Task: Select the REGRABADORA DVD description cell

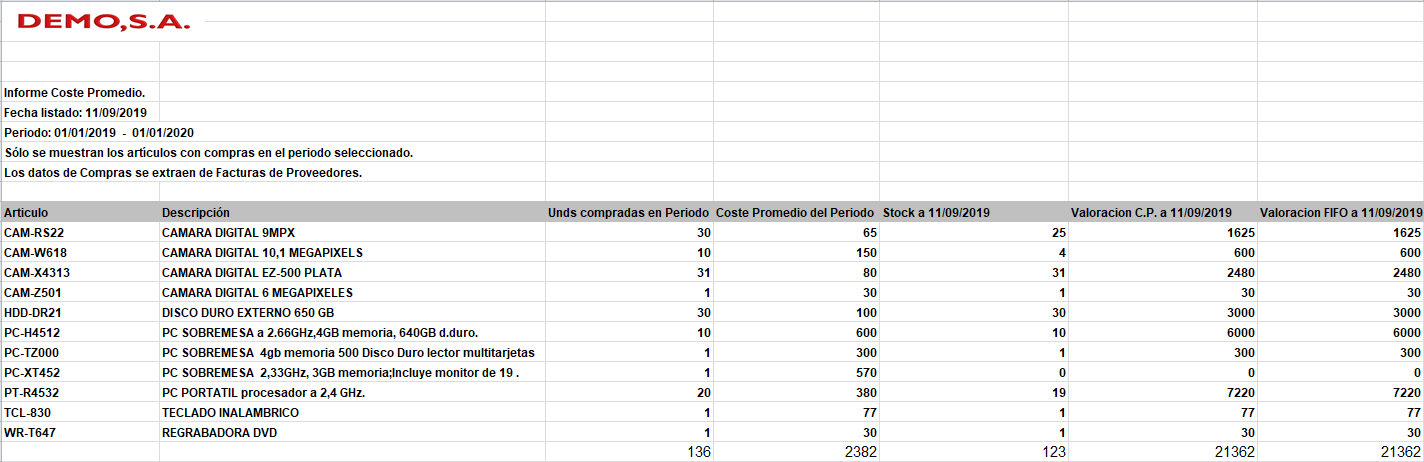Action: [352, 432]
